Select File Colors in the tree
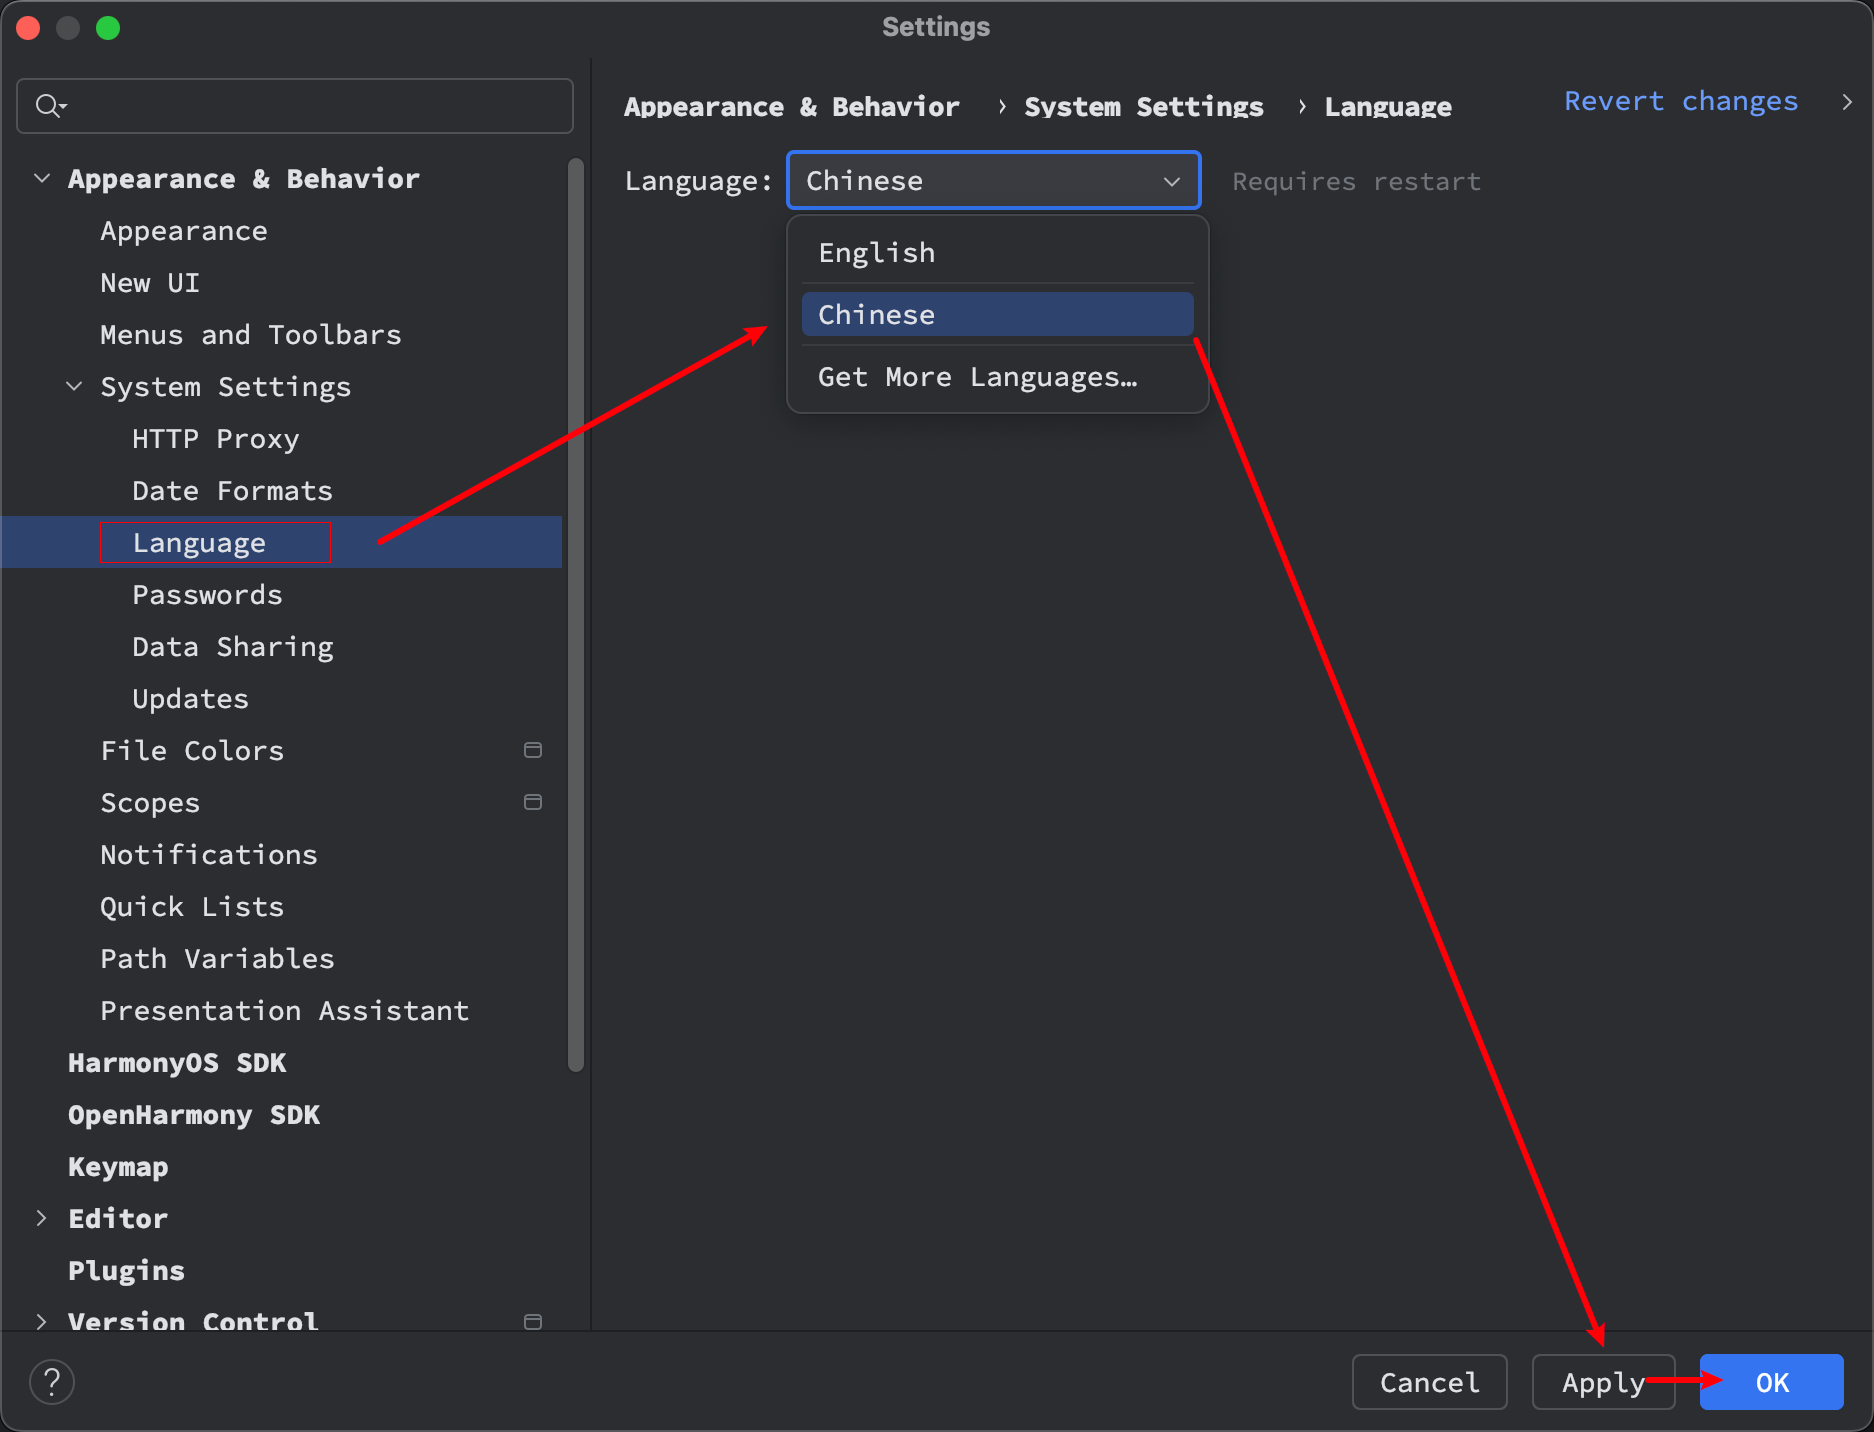This screenshot has width=1874, height=1432. [x=192, y=751]
